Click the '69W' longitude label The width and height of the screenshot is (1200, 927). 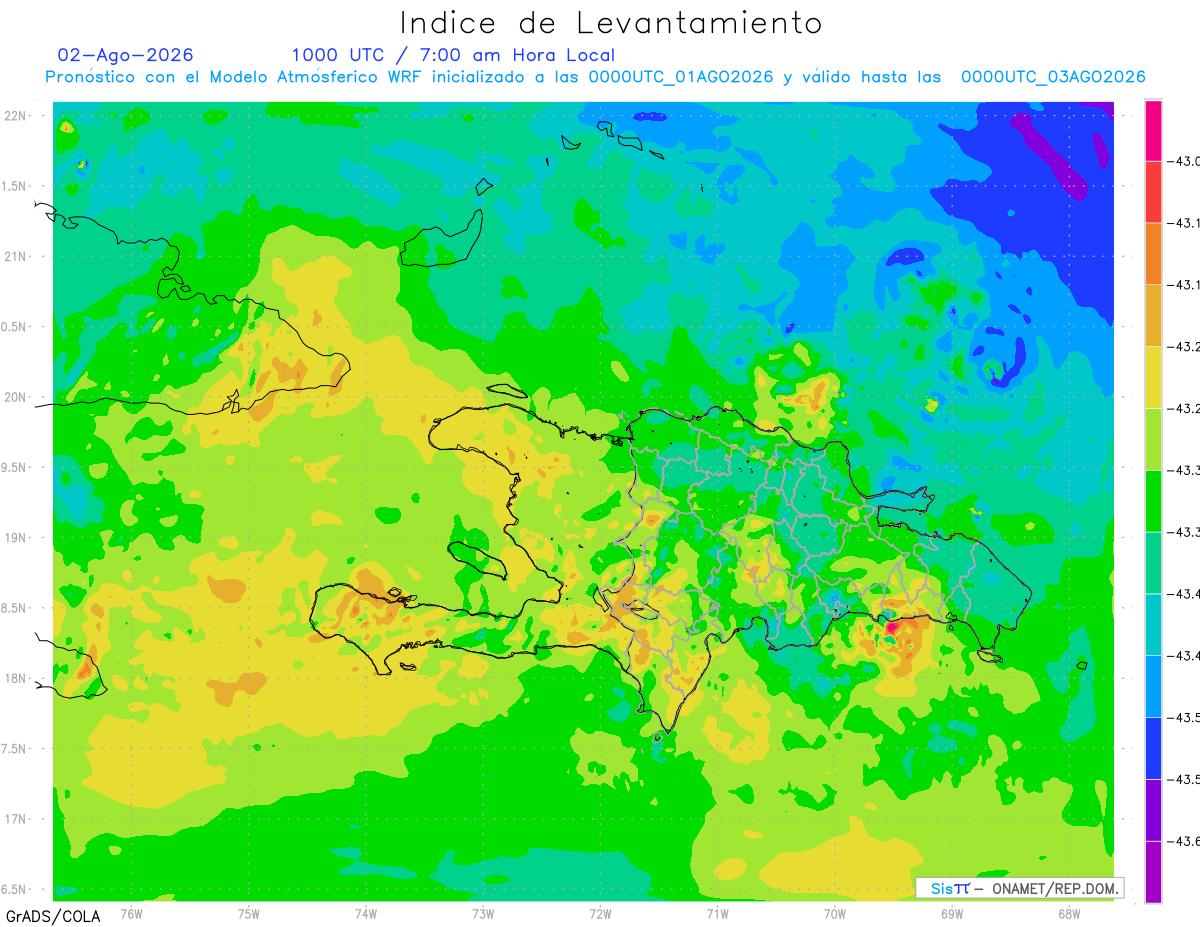(x=952, y=913)
